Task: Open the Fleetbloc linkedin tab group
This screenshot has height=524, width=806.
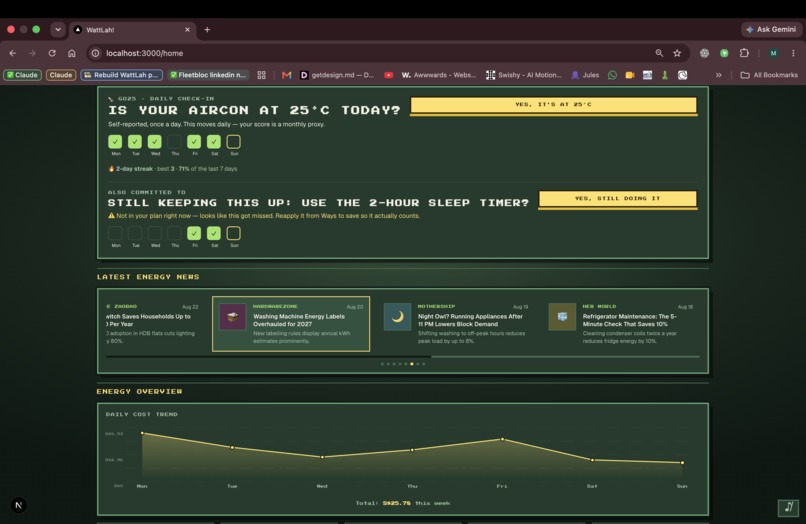Action: 208,75
